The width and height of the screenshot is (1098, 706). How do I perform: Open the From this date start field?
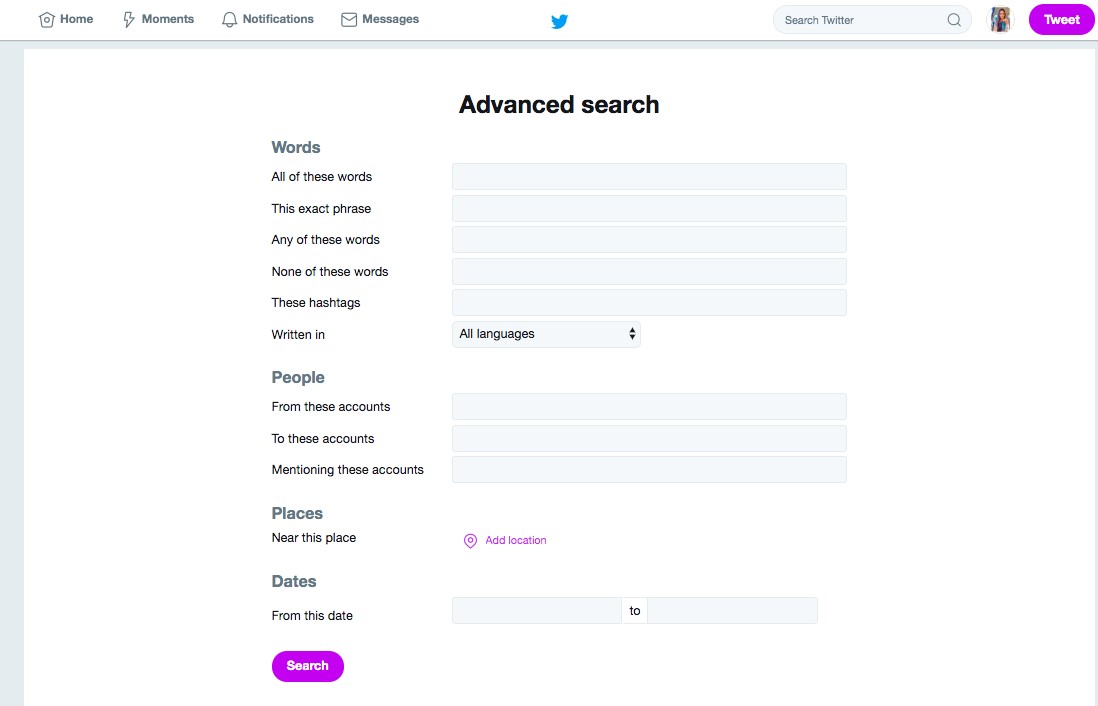click(x=536, y=611)
